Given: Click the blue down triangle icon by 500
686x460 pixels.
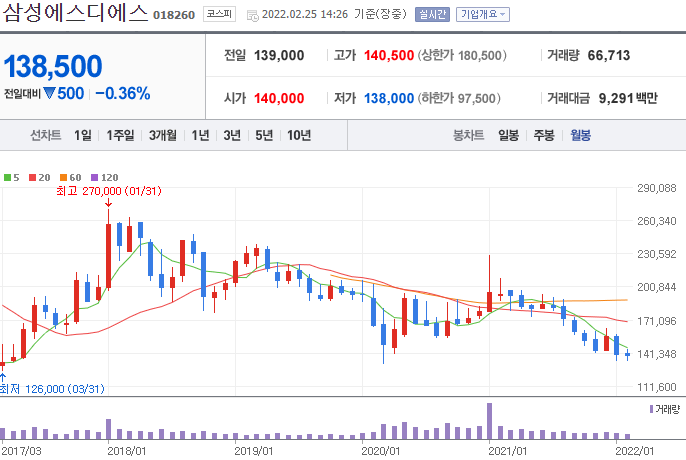Looking at the screenshot, I should click(49, 93).
